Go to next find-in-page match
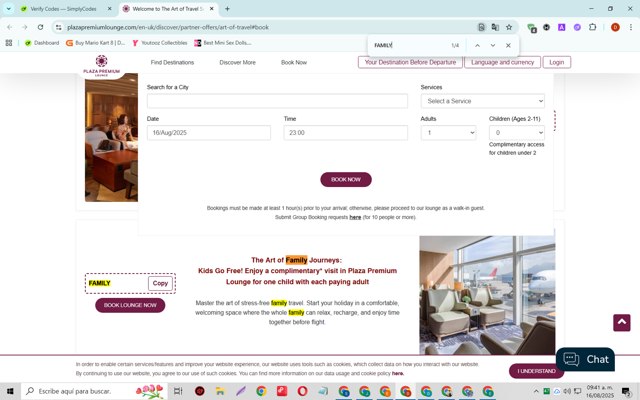640x400 pixels. (493, 45)
